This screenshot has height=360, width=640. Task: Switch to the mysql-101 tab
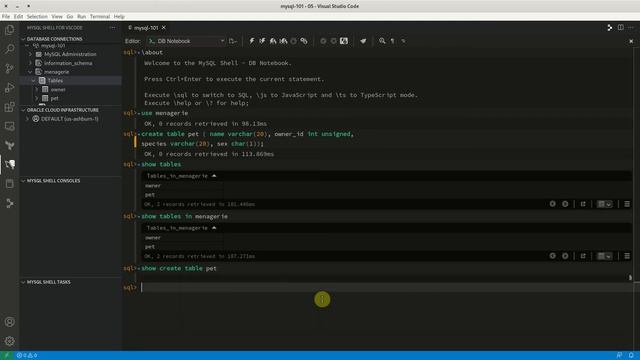tap(146, 27)
